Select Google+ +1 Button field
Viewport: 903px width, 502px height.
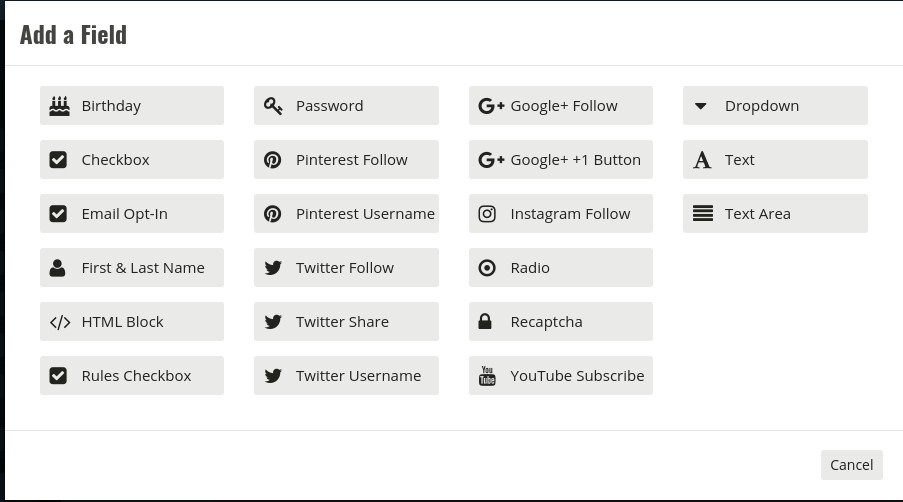click(x=560, y=160)
